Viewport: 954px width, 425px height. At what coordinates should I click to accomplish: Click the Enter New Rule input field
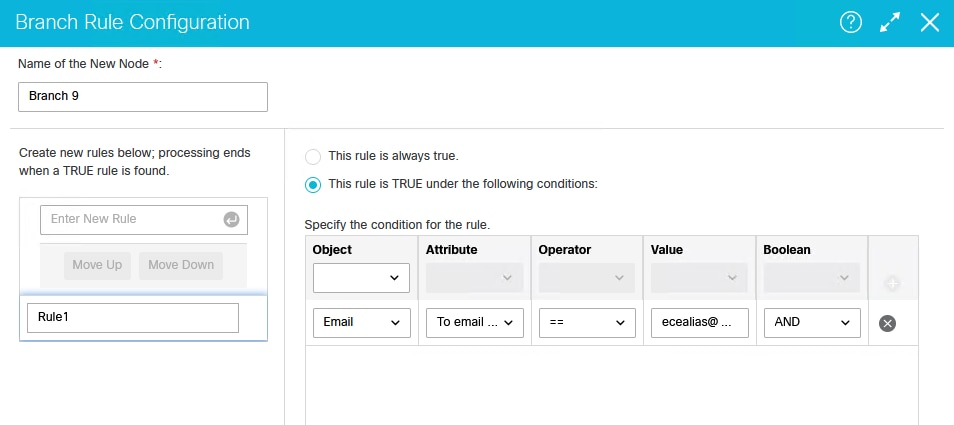click(x=144, y=219)
